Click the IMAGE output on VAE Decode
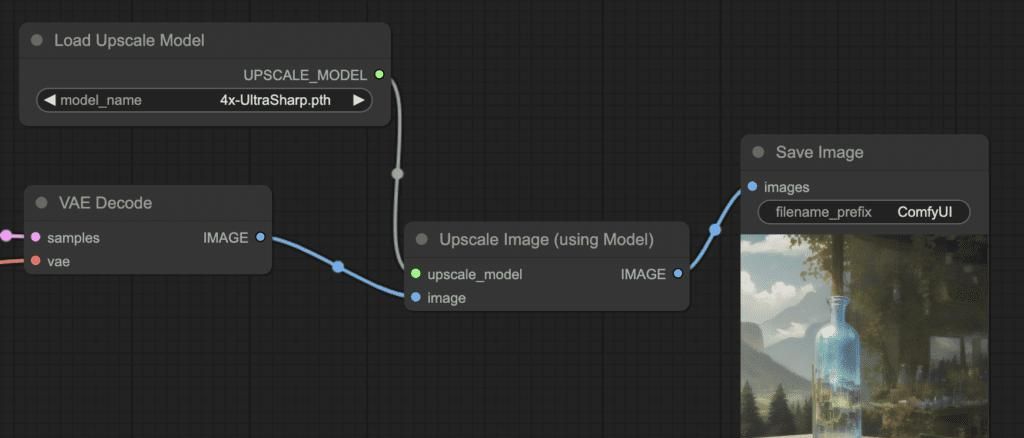The image size is (1024, 438). pos(260,237)
